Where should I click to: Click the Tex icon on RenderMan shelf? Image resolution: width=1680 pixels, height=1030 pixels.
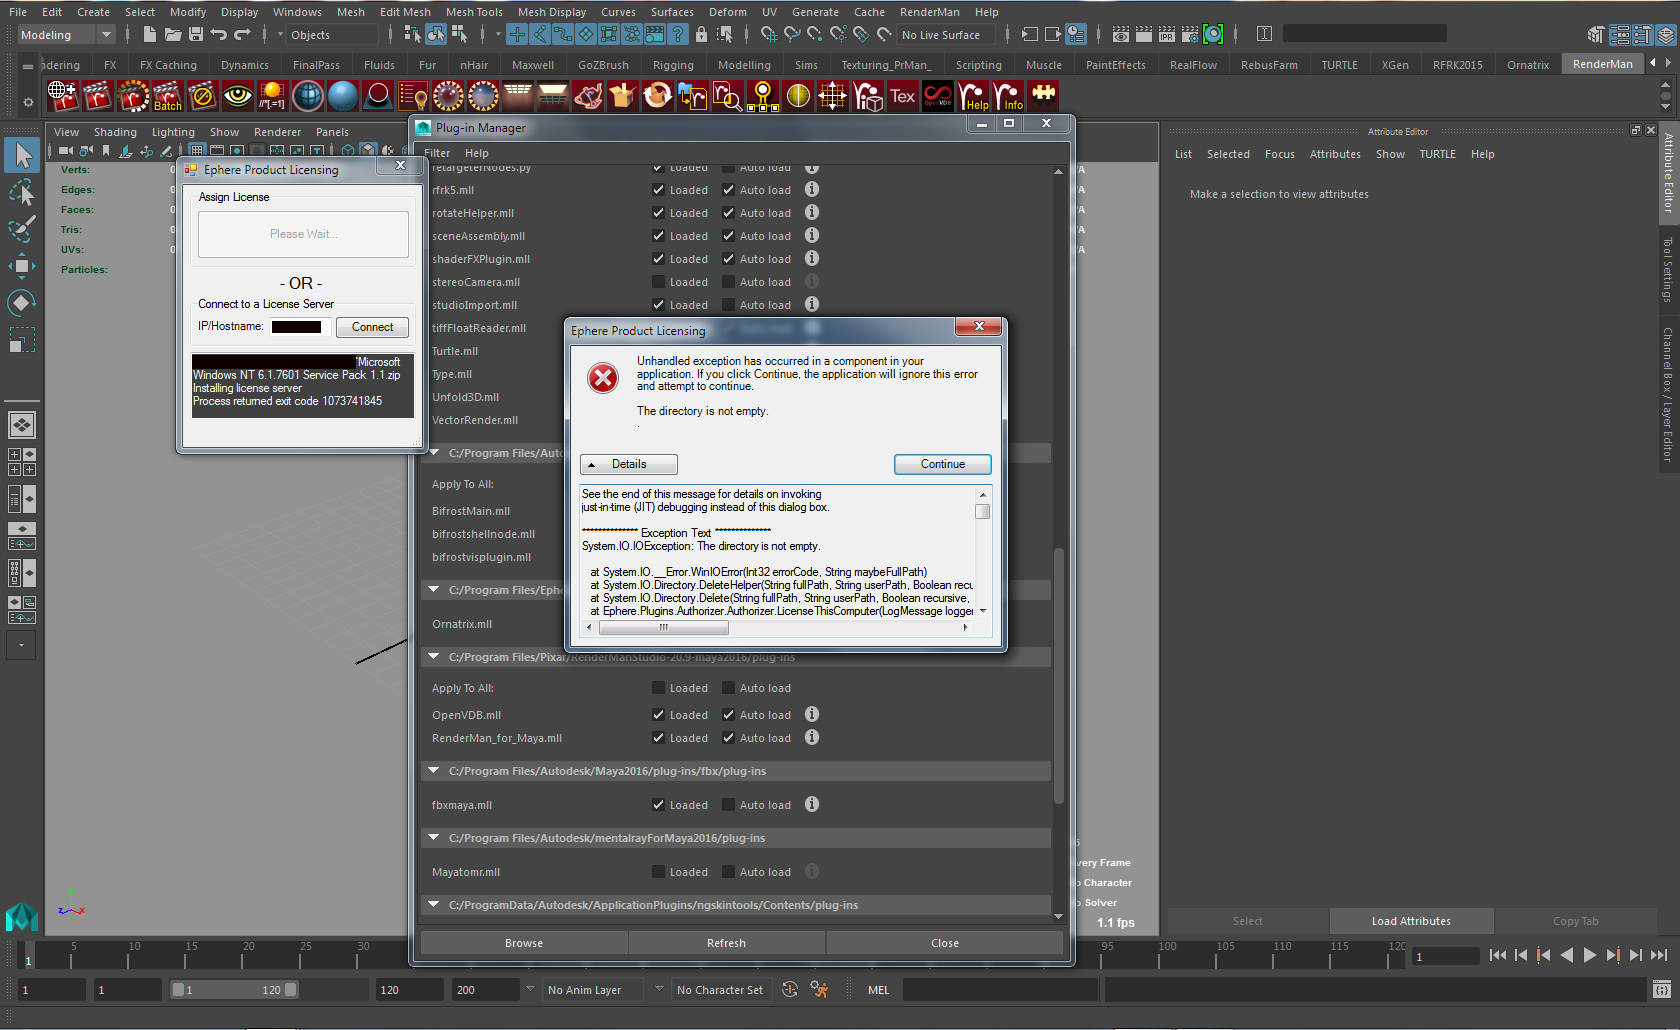tap(902, 96)
